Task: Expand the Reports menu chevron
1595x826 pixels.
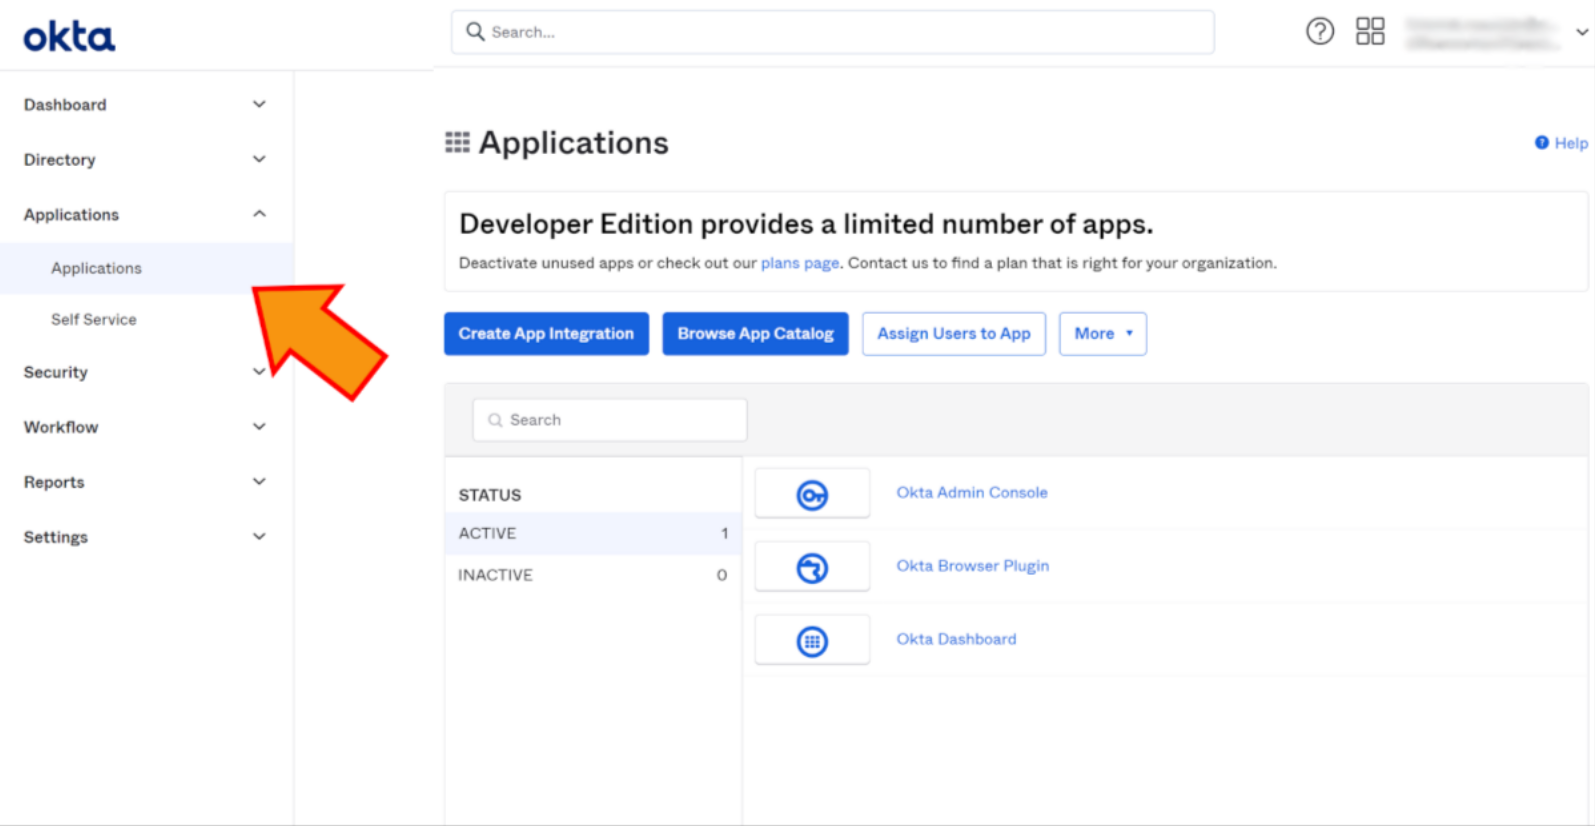Action: 259,482
